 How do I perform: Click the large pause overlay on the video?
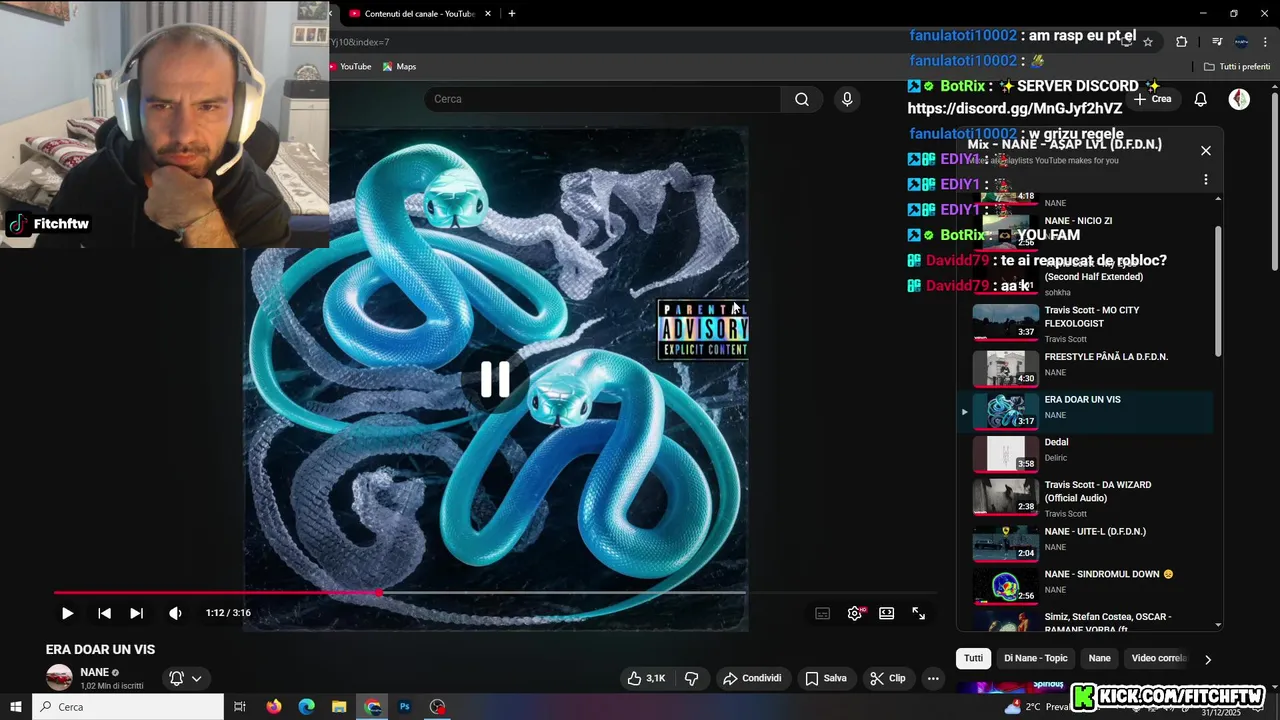[x=495, y=379]
